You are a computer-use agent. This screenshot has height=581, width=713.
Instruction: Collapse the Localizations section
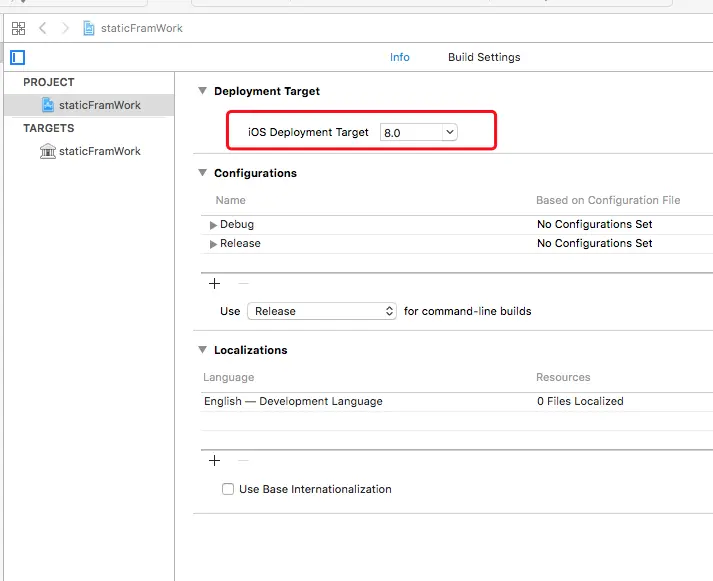click(203, 350)
